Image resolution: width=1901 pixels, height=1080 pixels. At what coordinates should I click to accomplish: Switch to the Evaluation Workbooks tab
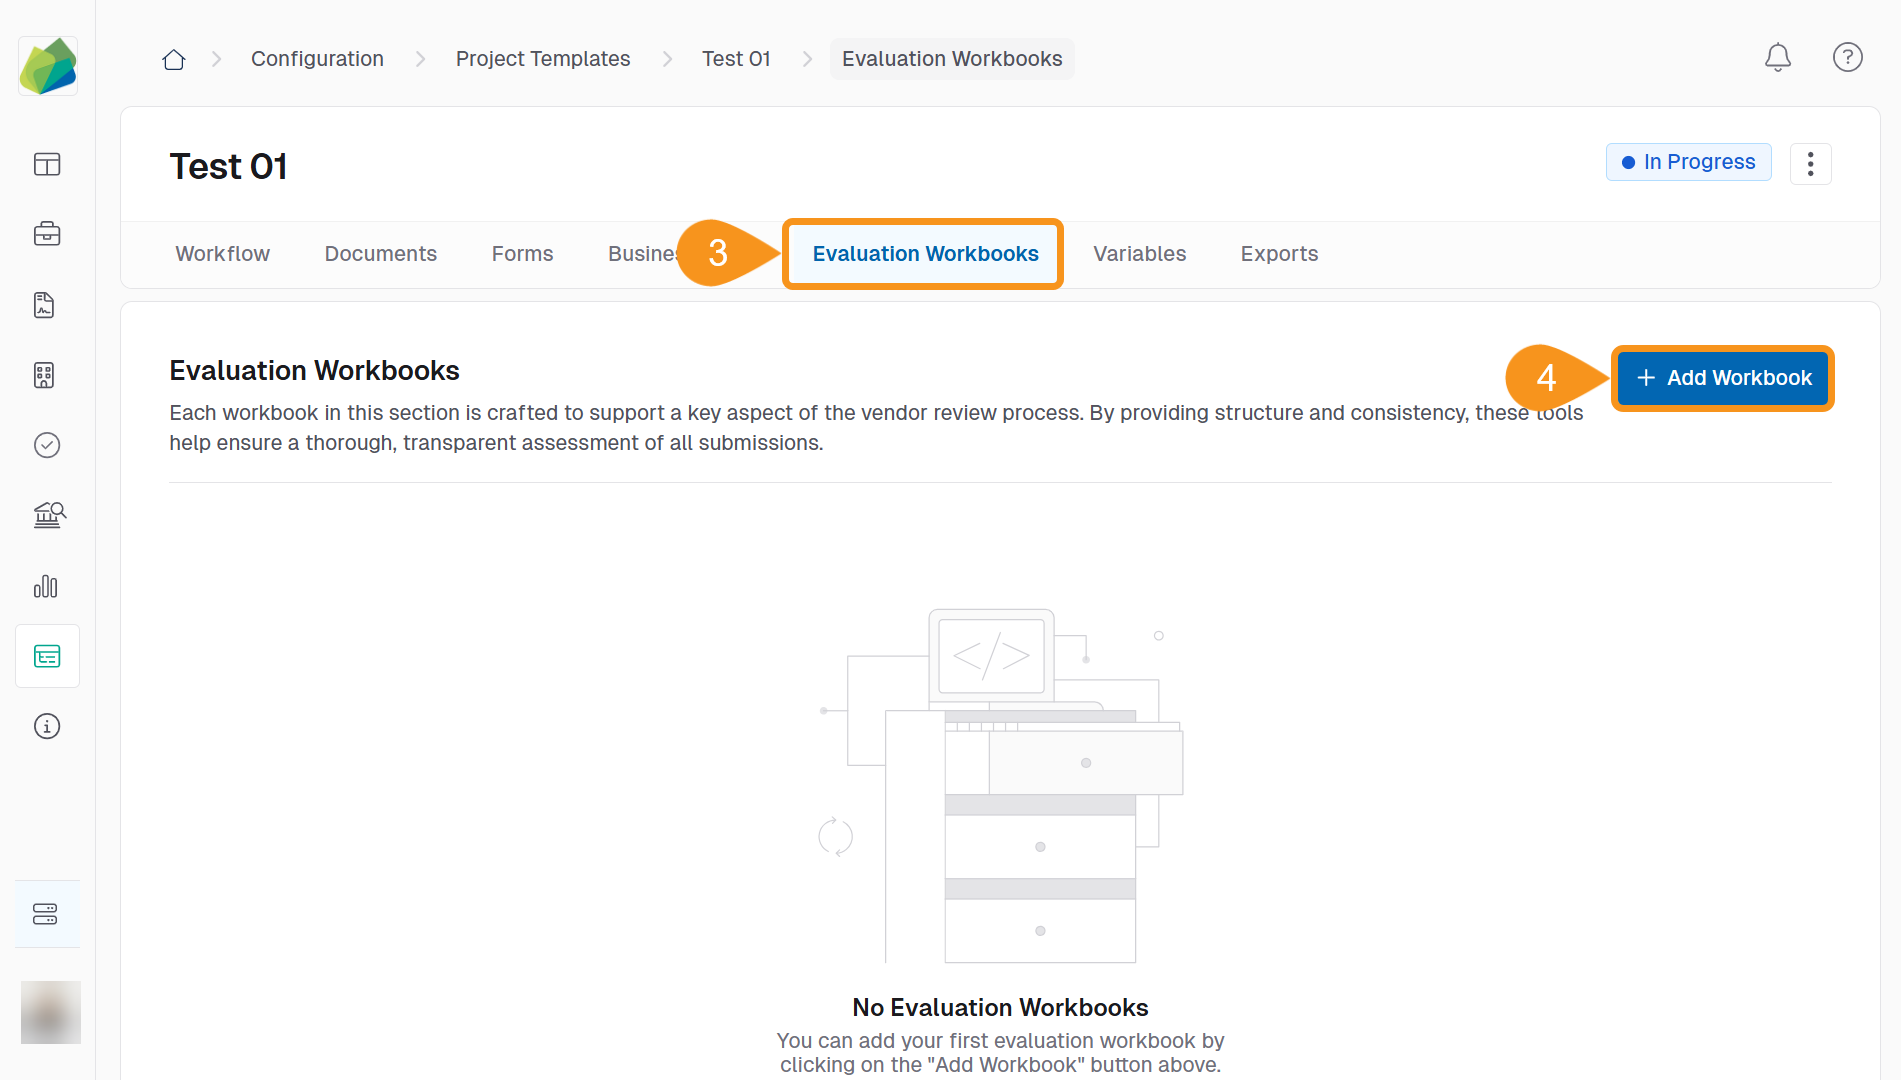[x=923, y=254]
